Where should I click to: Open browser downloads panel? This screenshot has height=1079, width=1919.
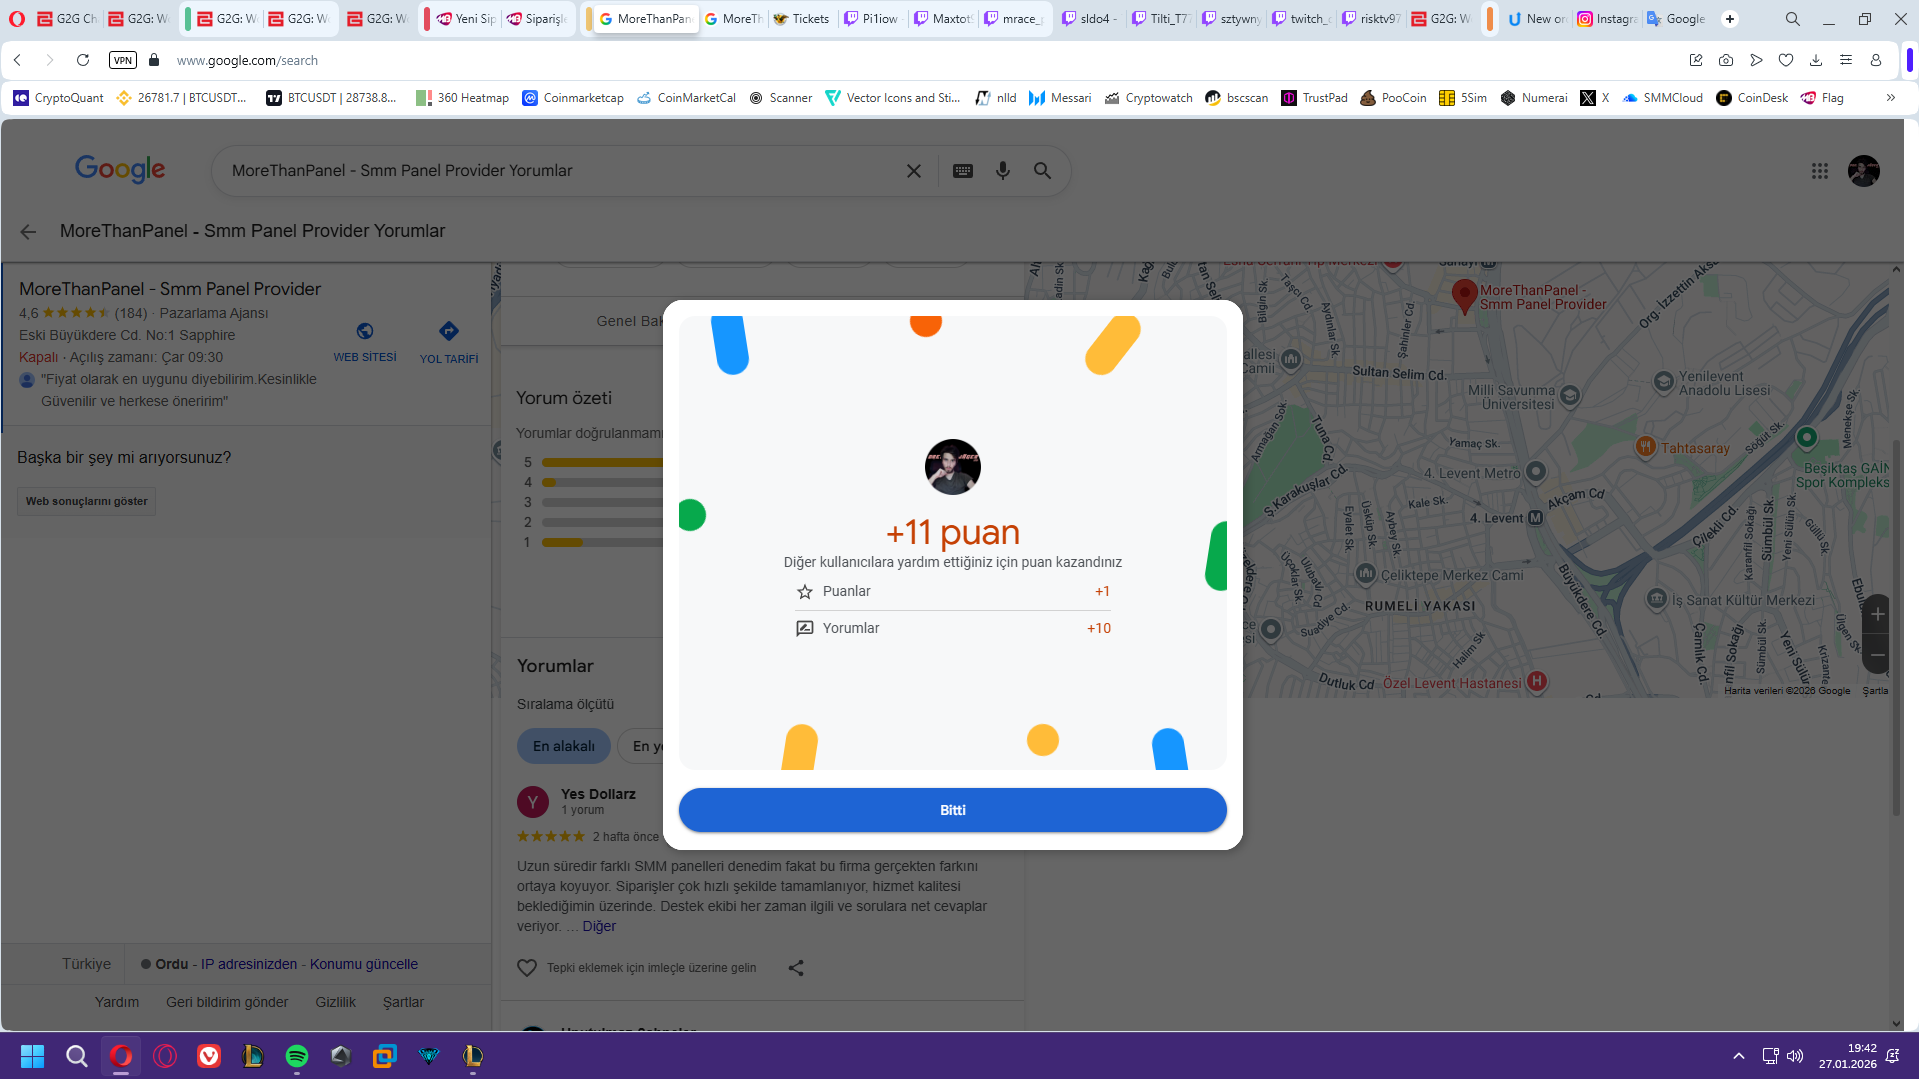[x=1816, y=60]
